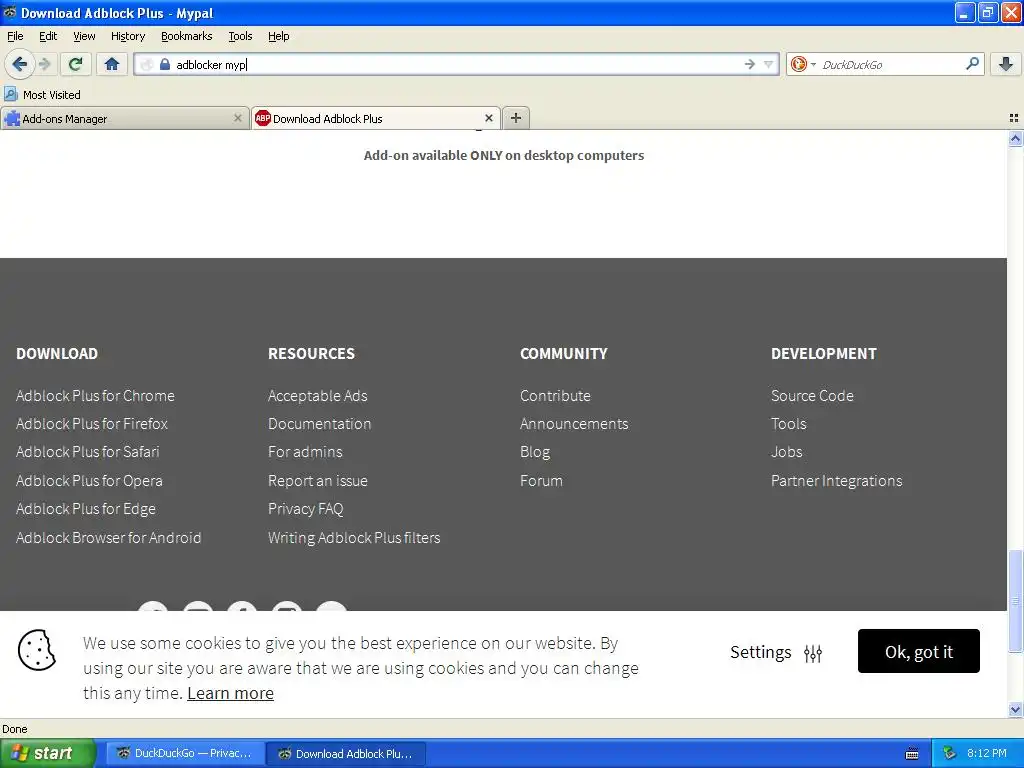Screen dimensions: 1024x768
Task: Open the For admins link
Action: click(305, 452)
